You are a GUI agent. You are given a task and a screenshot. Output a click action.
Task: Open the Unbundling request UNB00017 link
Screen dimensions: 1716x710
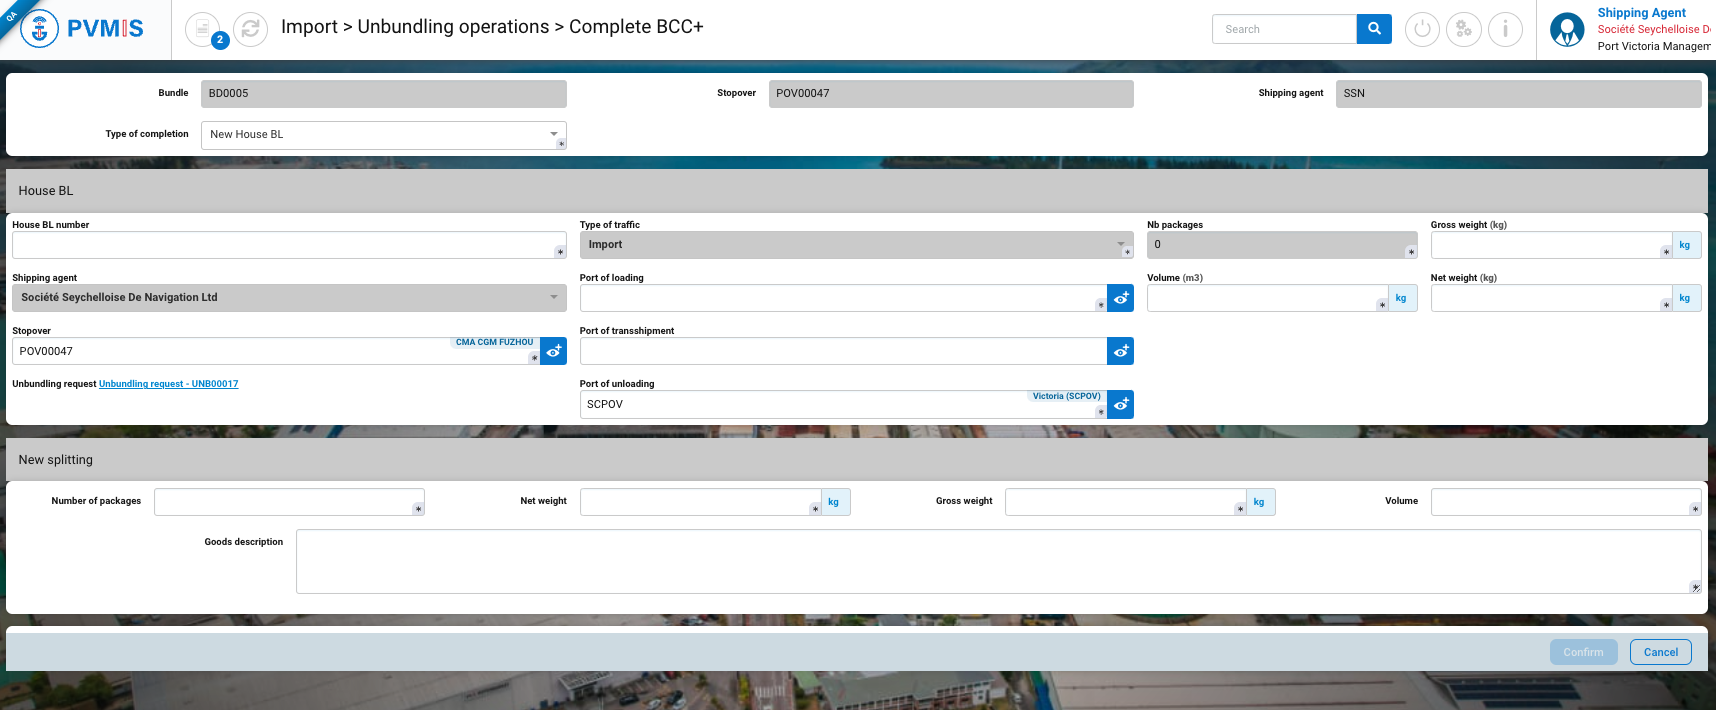(168, 384)
